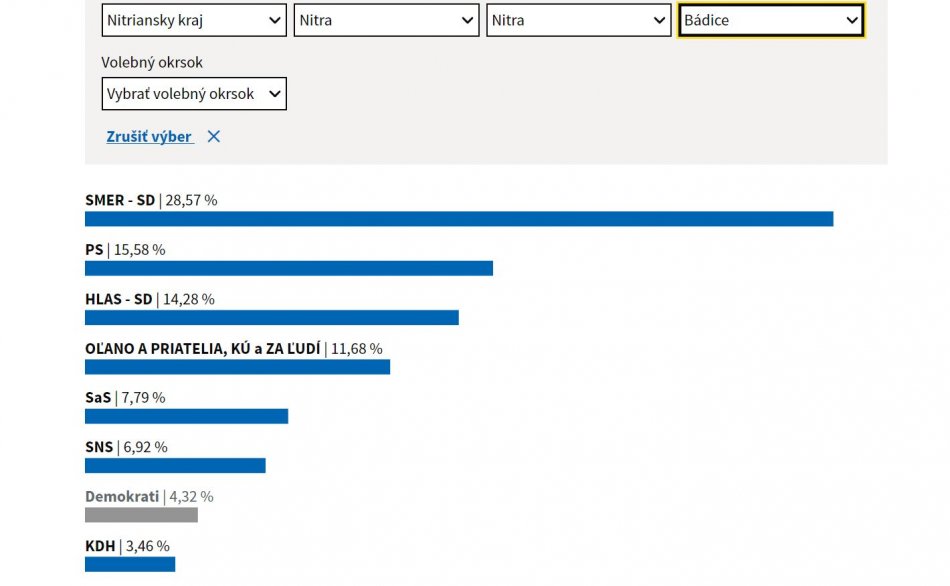Click the SMER - SD result bar
The height and width of the screenshot is (586, 950).
459,219
